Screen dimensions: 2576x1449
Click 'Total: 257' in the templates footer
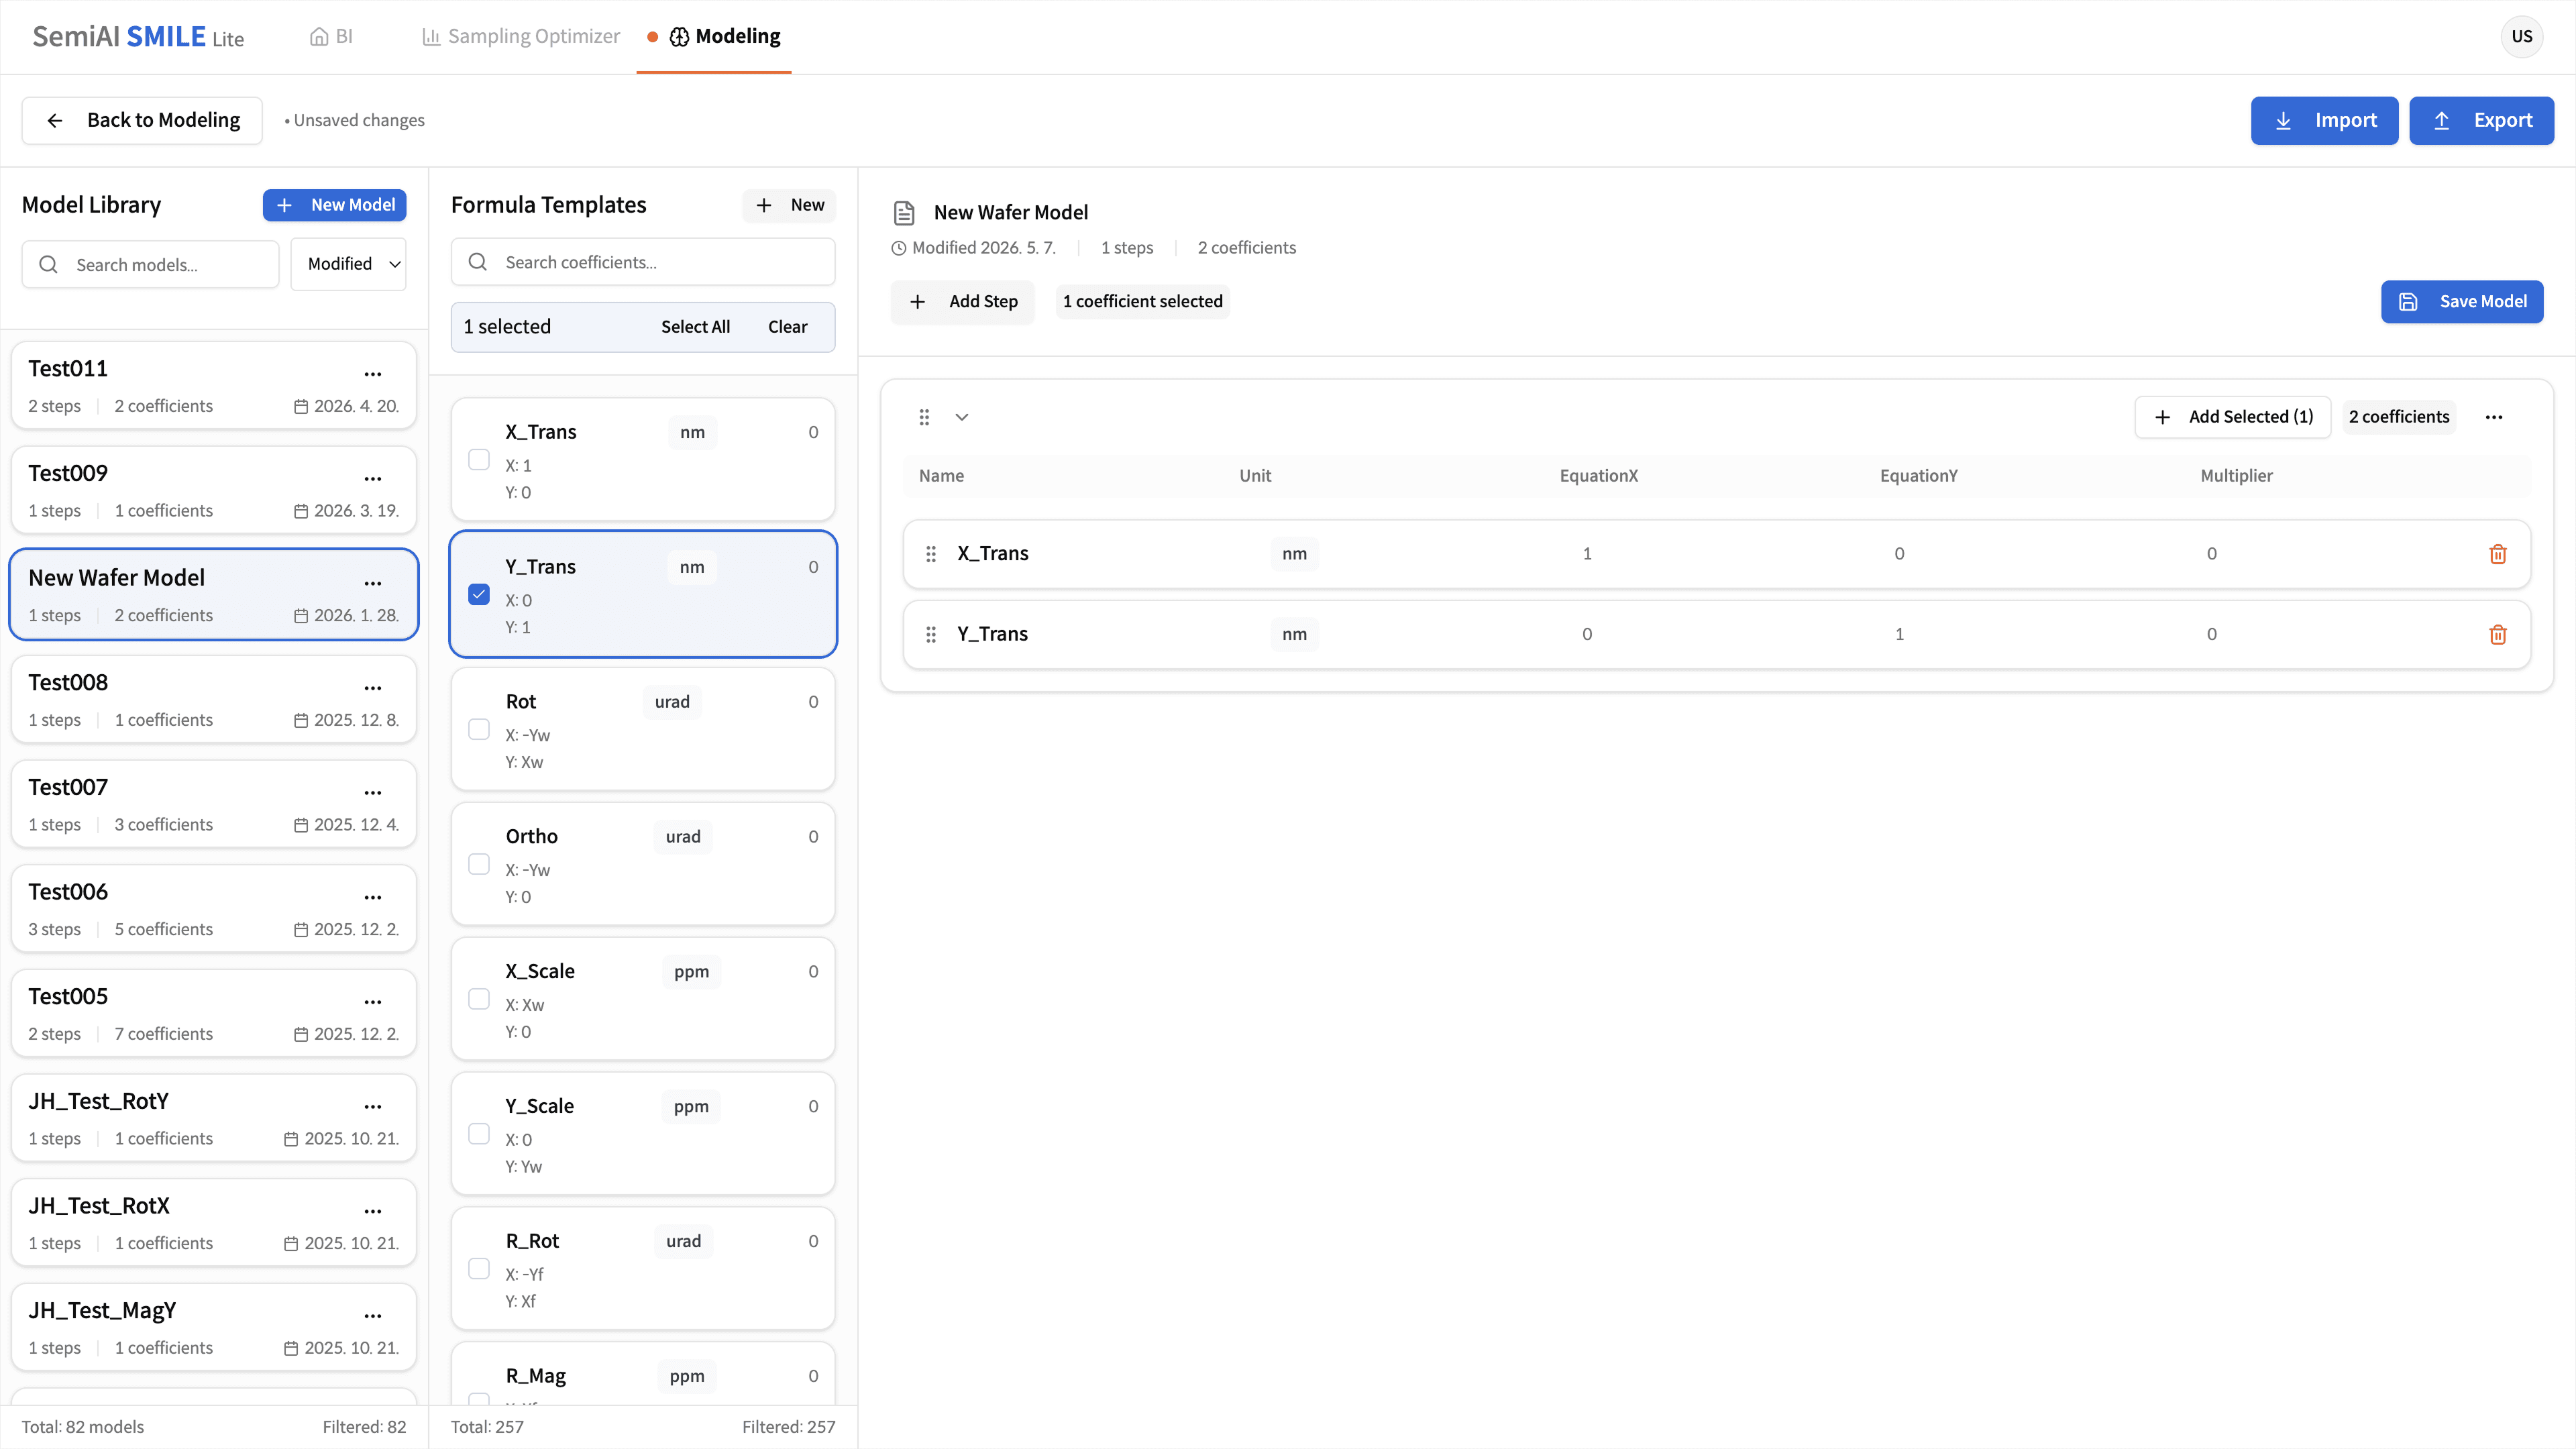tap(487, 1427)
